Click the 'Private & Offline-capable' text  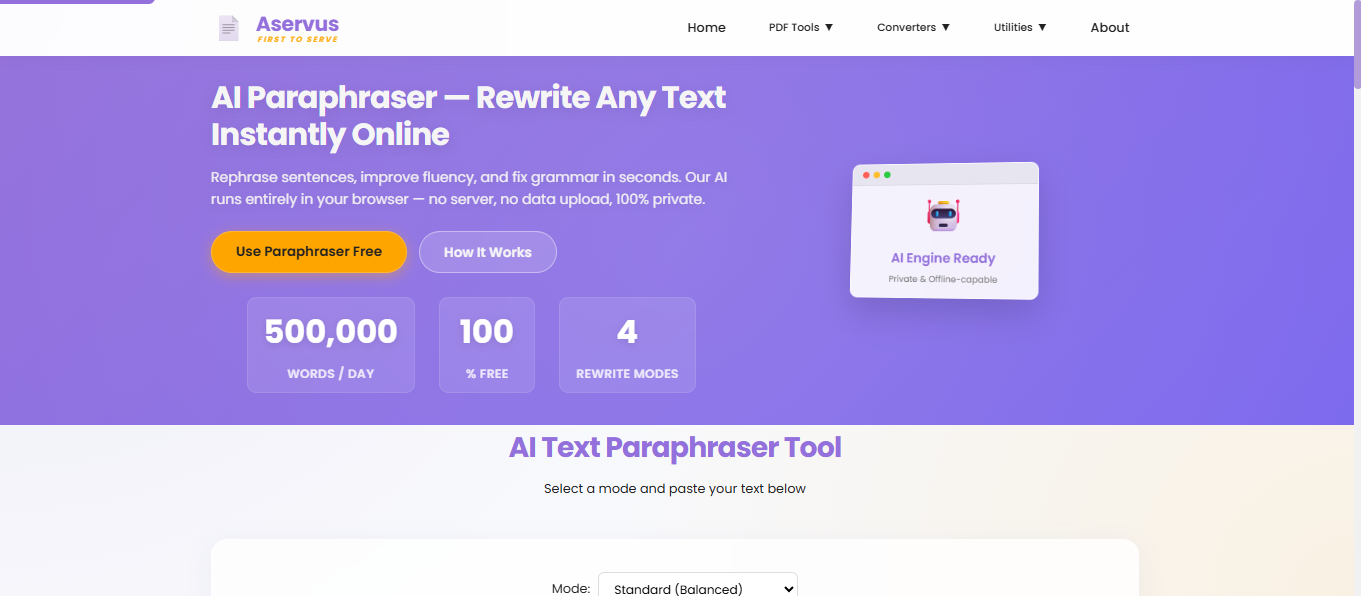tap(942, 277)
